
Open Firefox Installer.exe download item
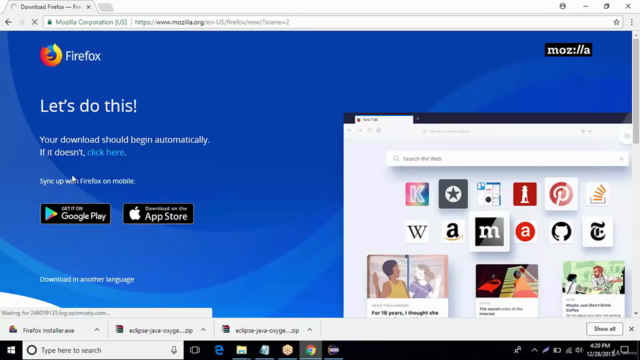point(48,330)
